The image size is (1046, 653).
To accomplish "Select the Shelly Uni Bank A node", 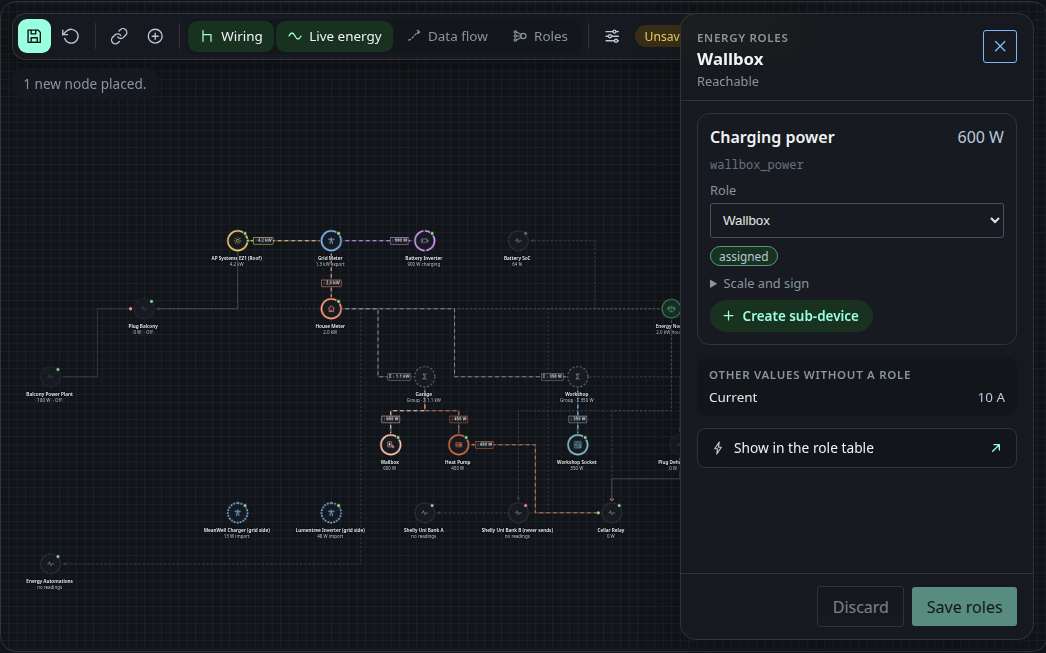I will pos(424,513).
